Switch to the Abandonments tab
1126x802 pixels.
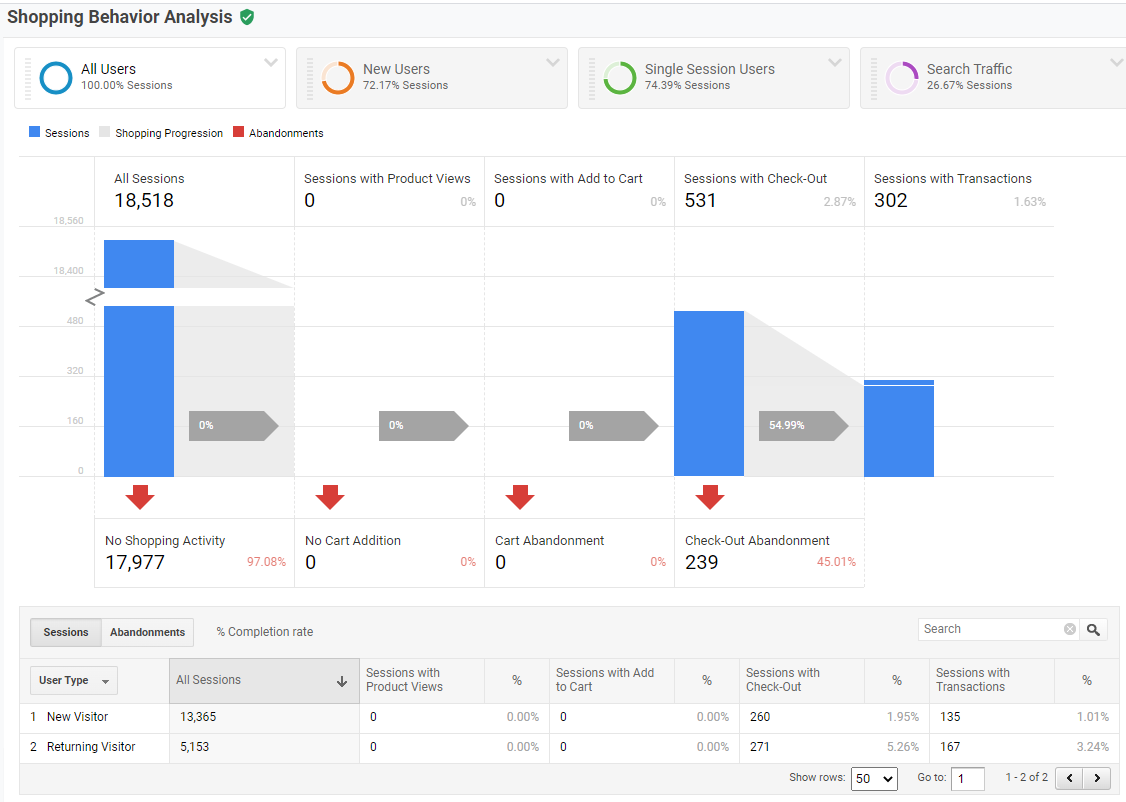coord(146,632)
